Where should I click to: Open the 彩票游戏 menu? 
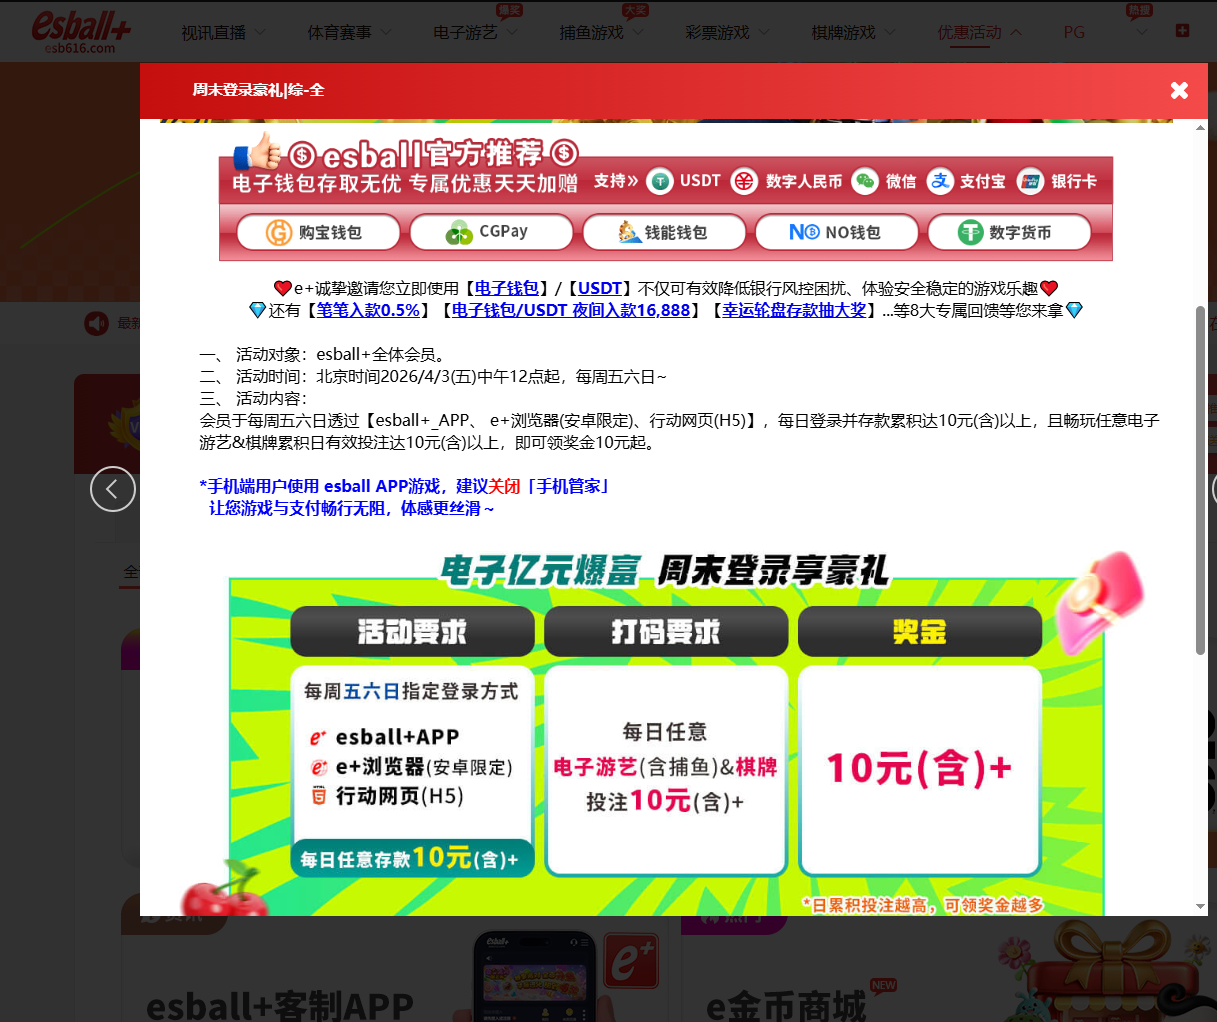click(717, 33)
